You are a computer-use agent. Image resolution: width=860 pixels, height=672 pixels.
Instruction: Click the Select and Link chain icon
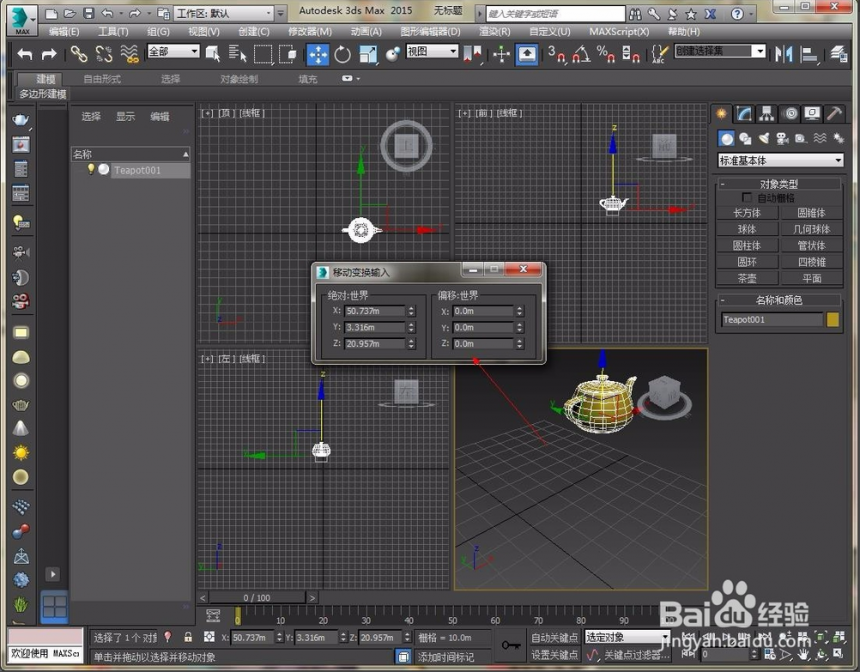coord(80,54)
